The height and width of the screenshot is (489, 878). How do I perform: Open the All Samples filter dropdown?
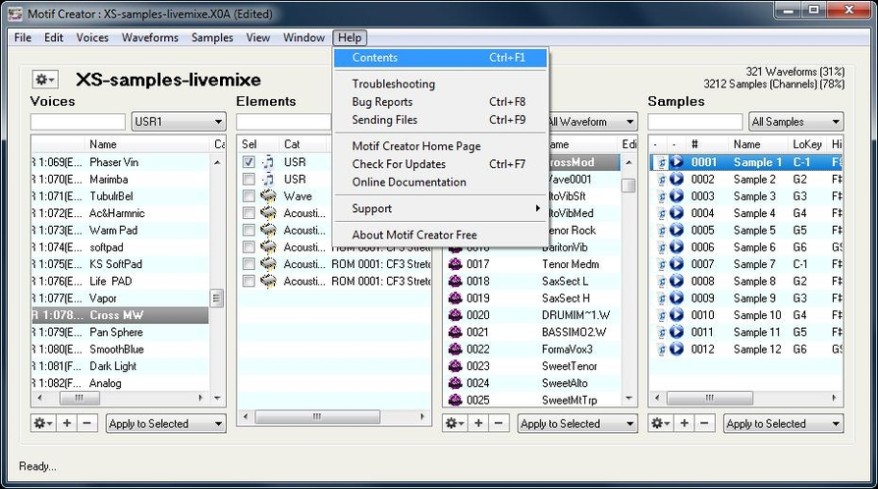coord(796,122)
